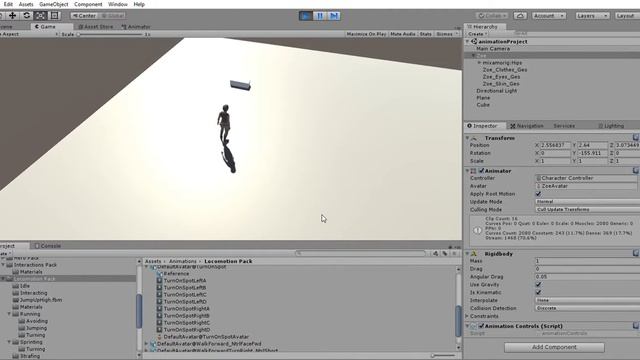Select the TurnOnSpotLeftA animation clip
This screenshot has height=360, width=640.
tap(184, 280)
